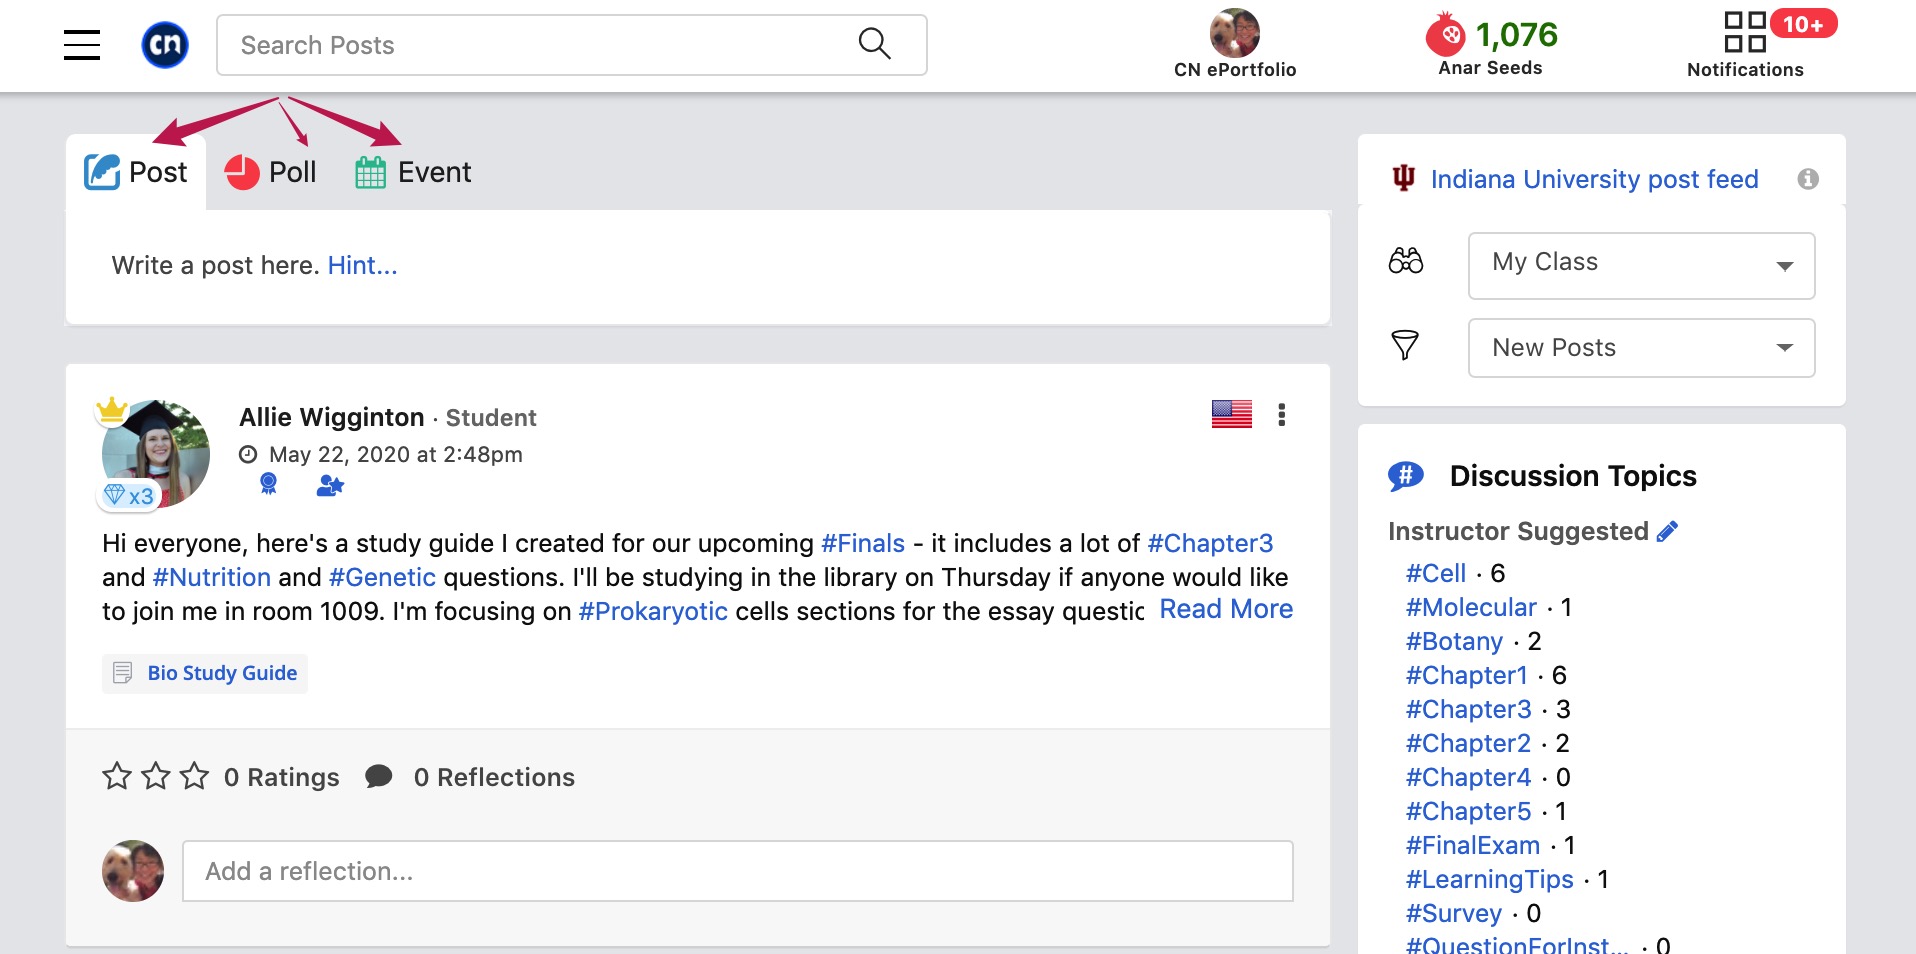This screenshot has width=1916, height=954.
Task: Click the 0 Reflections label
Action: pyautogui.click(x=494, y=777)
